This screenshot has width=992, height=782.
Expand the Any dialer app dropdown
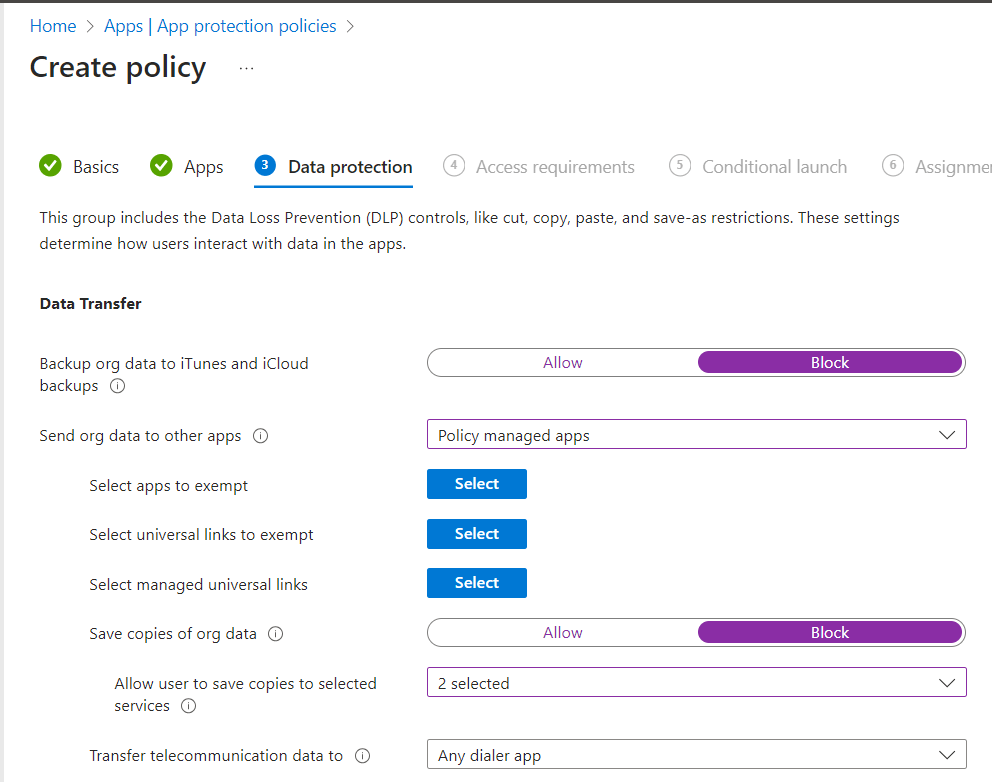click(696, 755)
